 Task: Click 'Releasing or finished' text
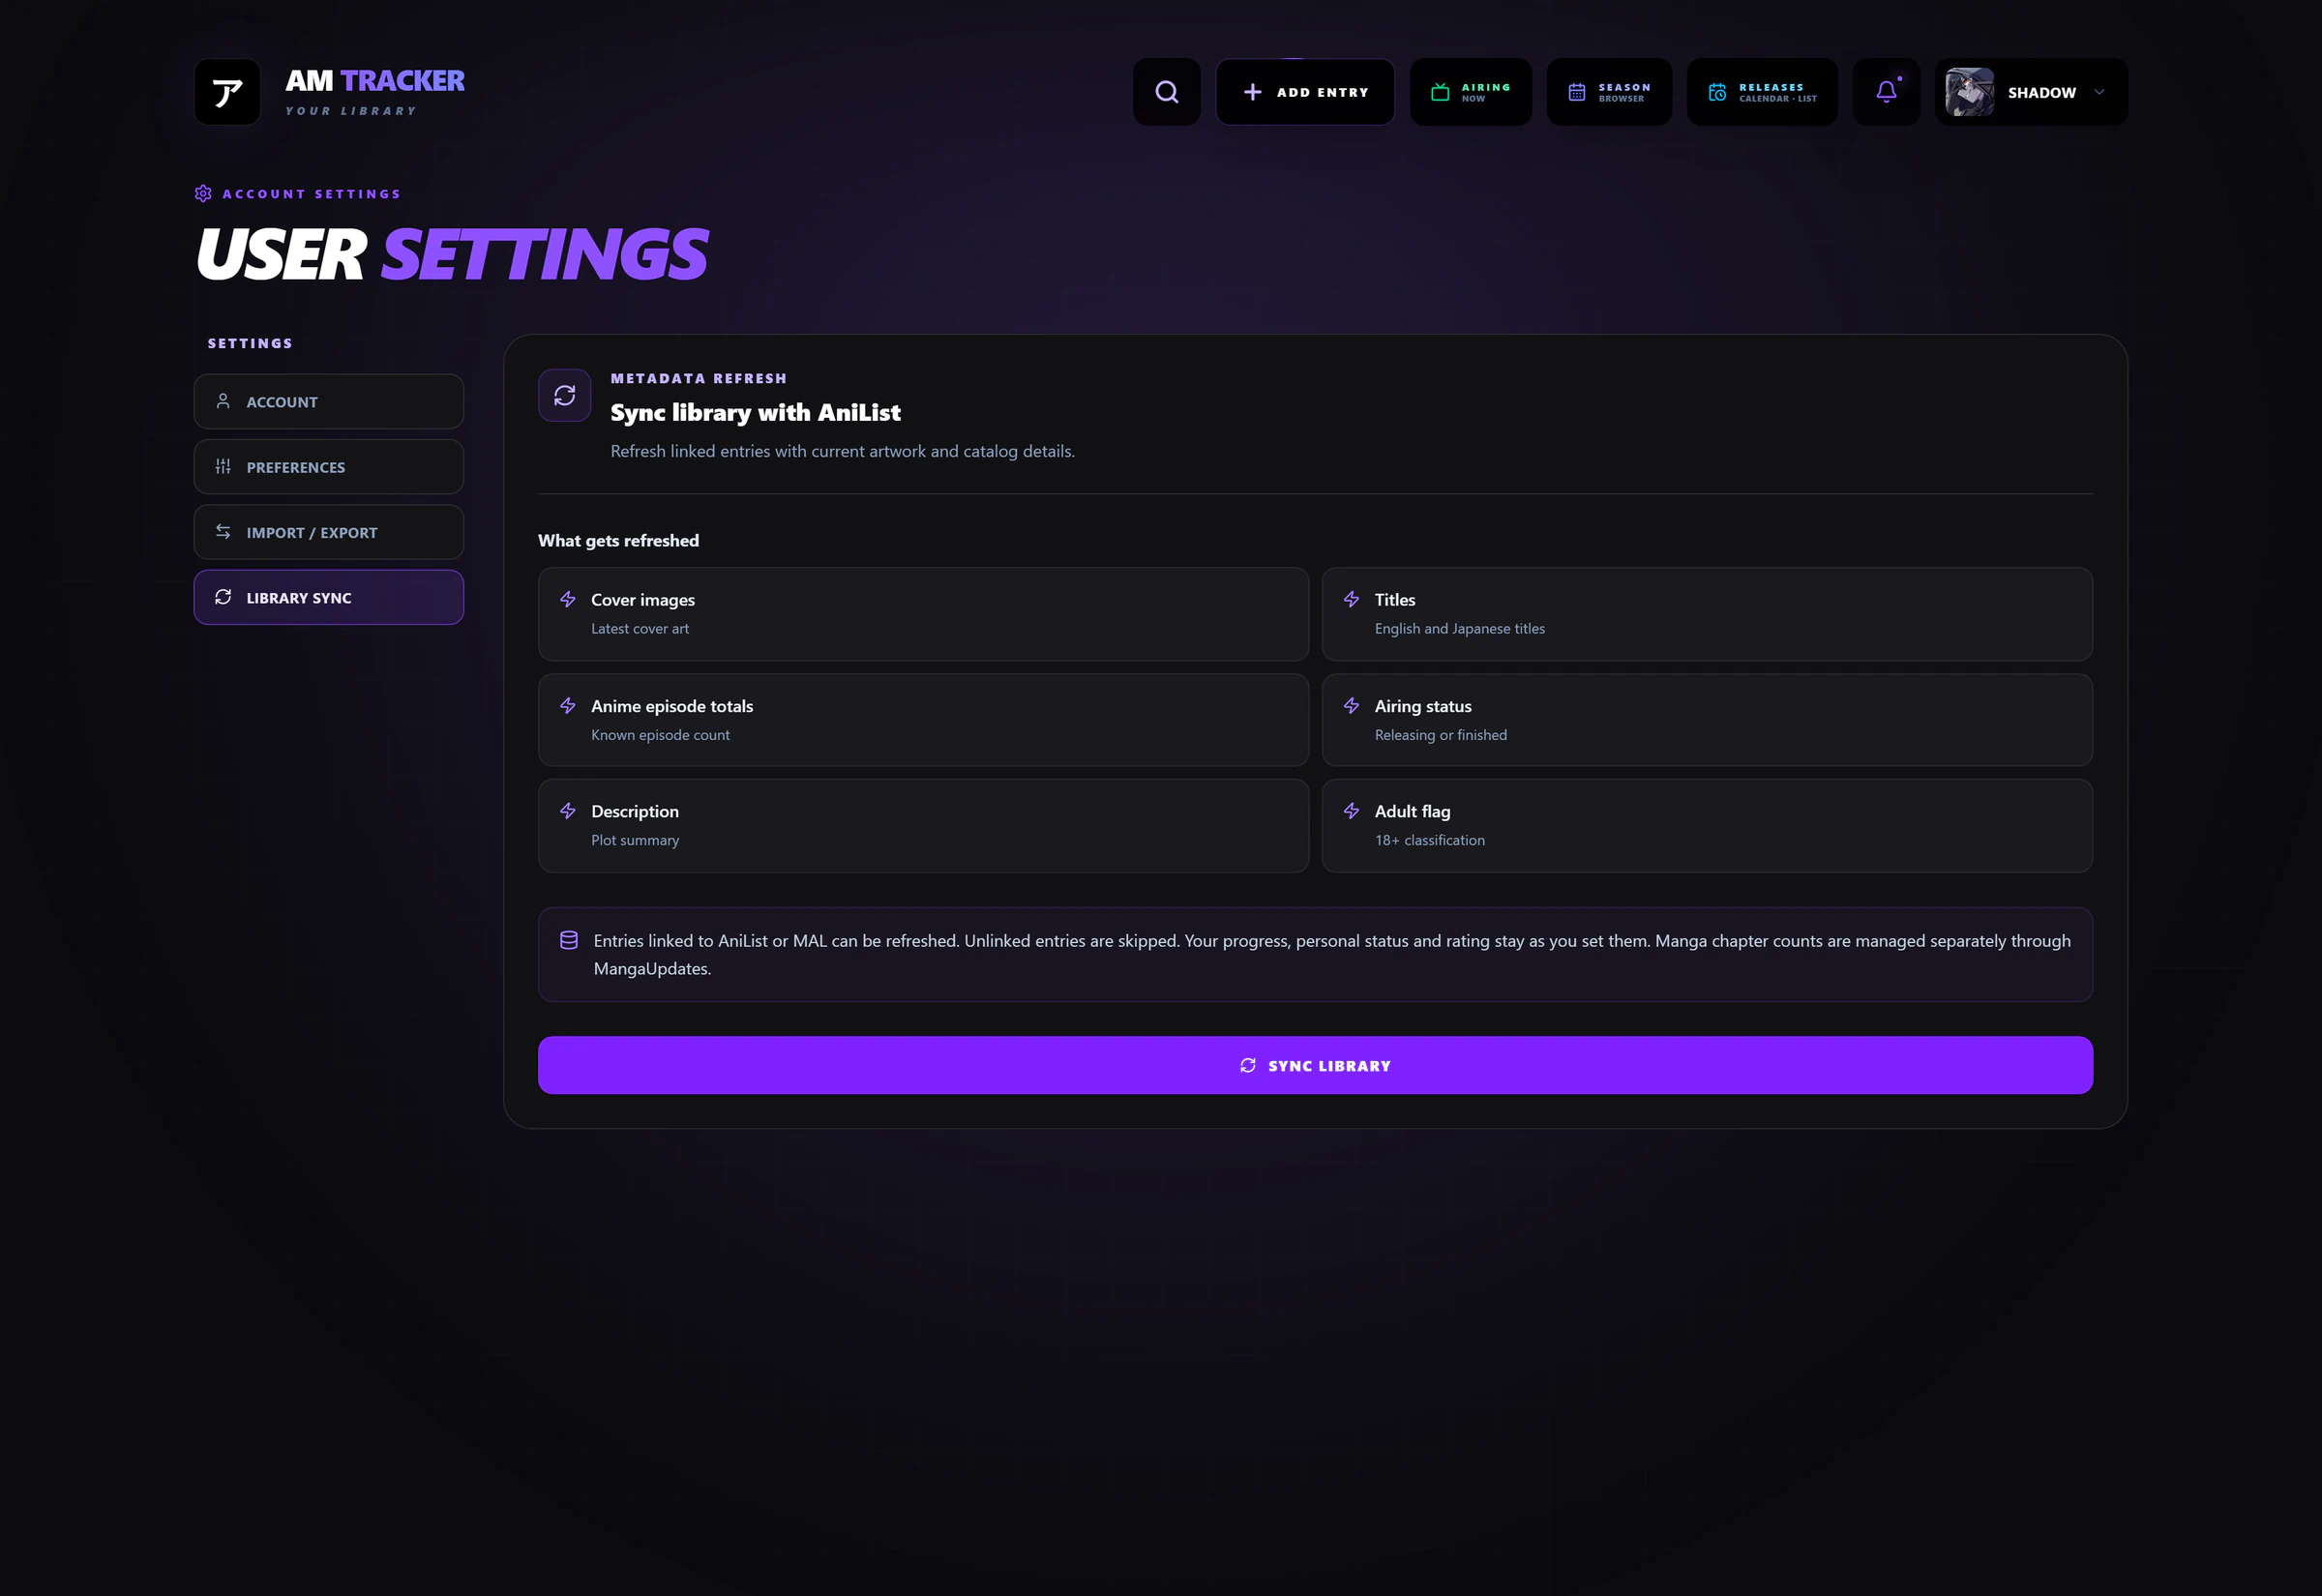coord(1440,734)
